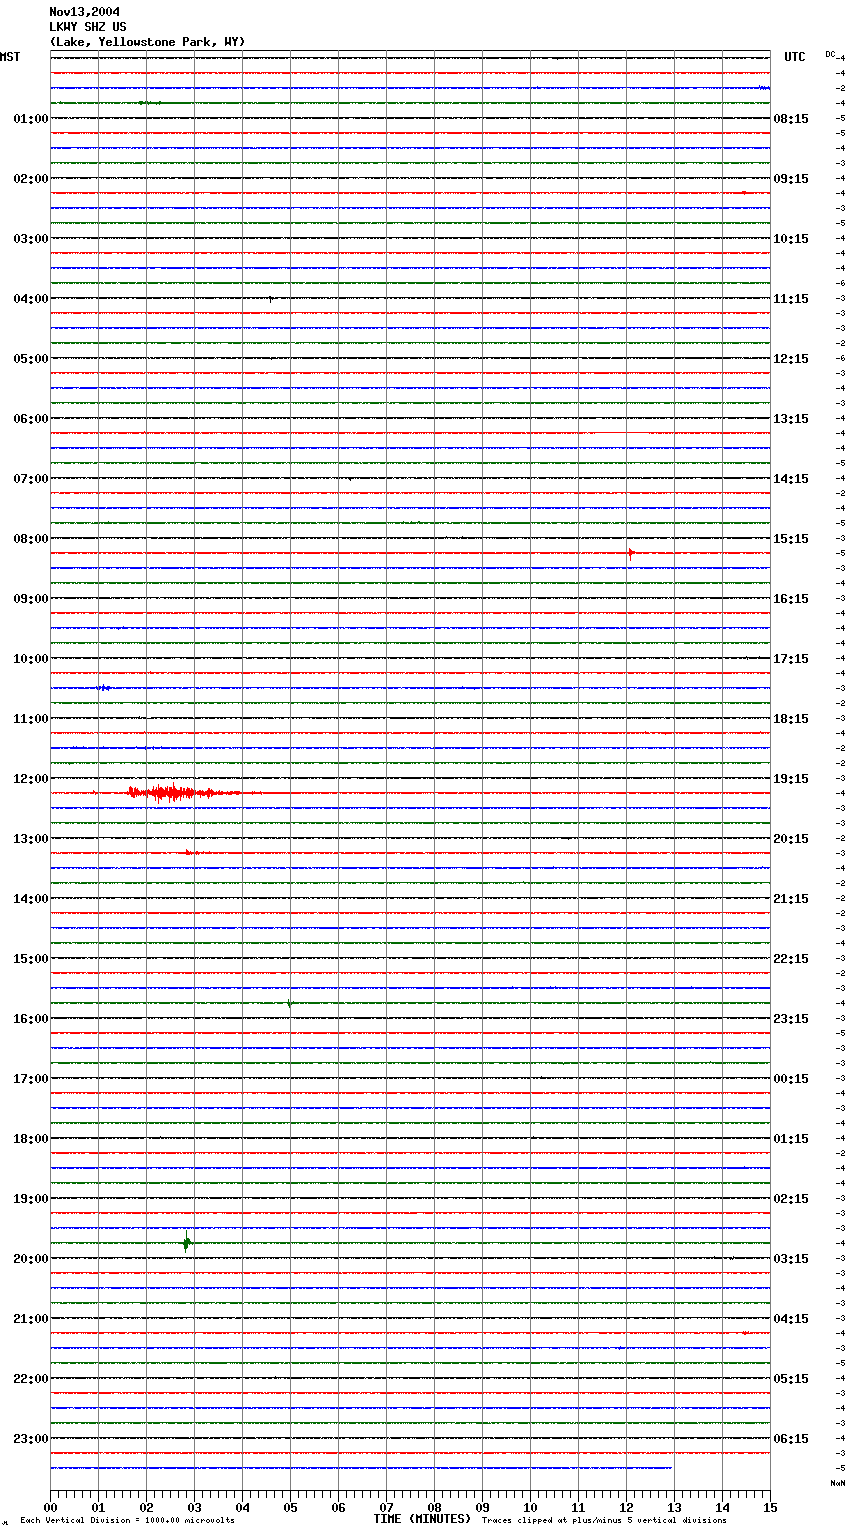This screenshot has height=1534, width=850.
Task: Click the 23:00 MST time label
Action: click(x=30, y=1439)
